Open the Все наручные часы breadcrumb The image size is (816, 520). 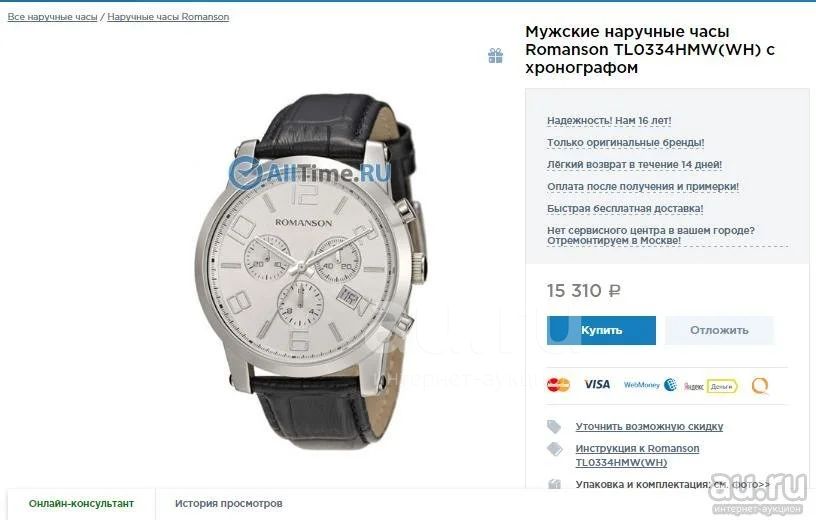click(53, 17)
